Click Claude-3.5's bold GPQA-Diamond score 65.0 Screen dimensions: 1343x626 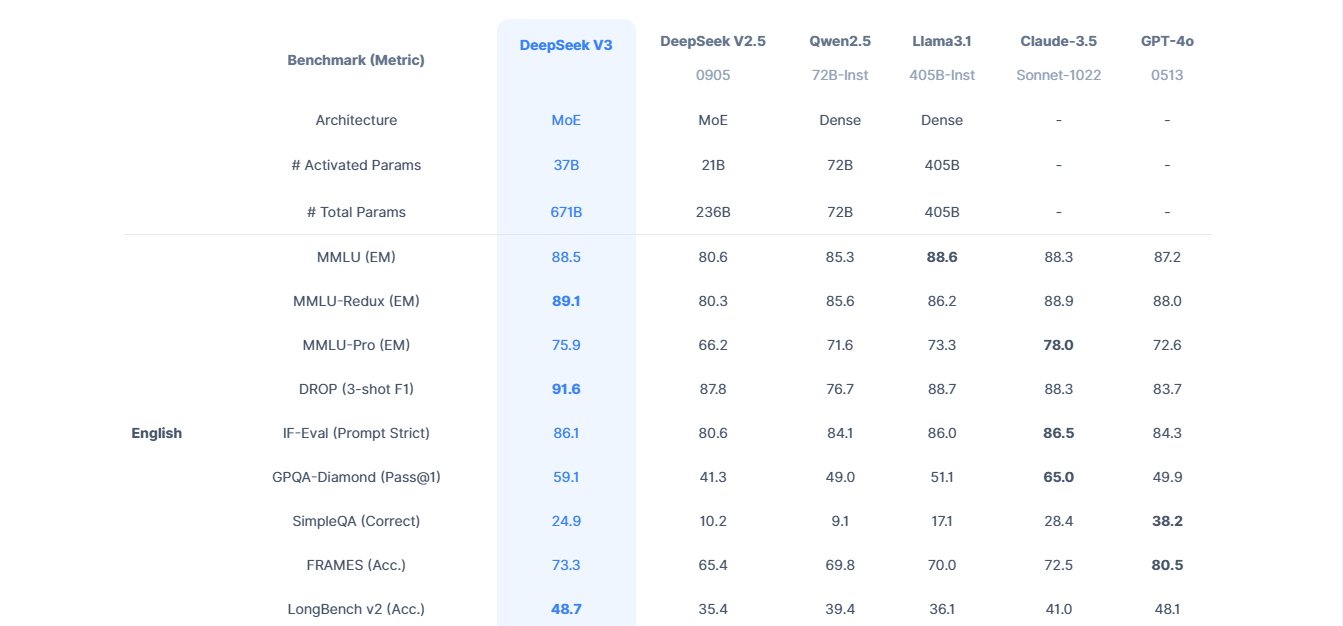1058,477
